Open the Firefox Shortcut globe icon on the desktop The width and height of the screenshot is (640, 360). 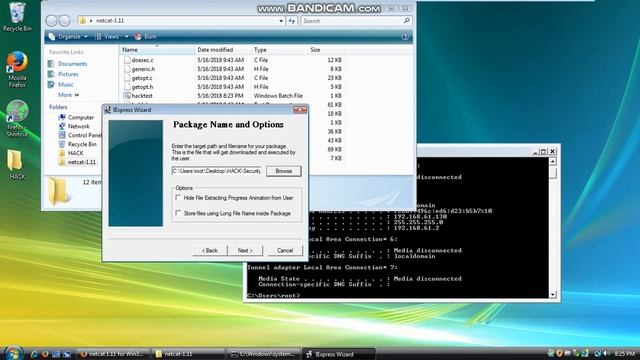17,118
